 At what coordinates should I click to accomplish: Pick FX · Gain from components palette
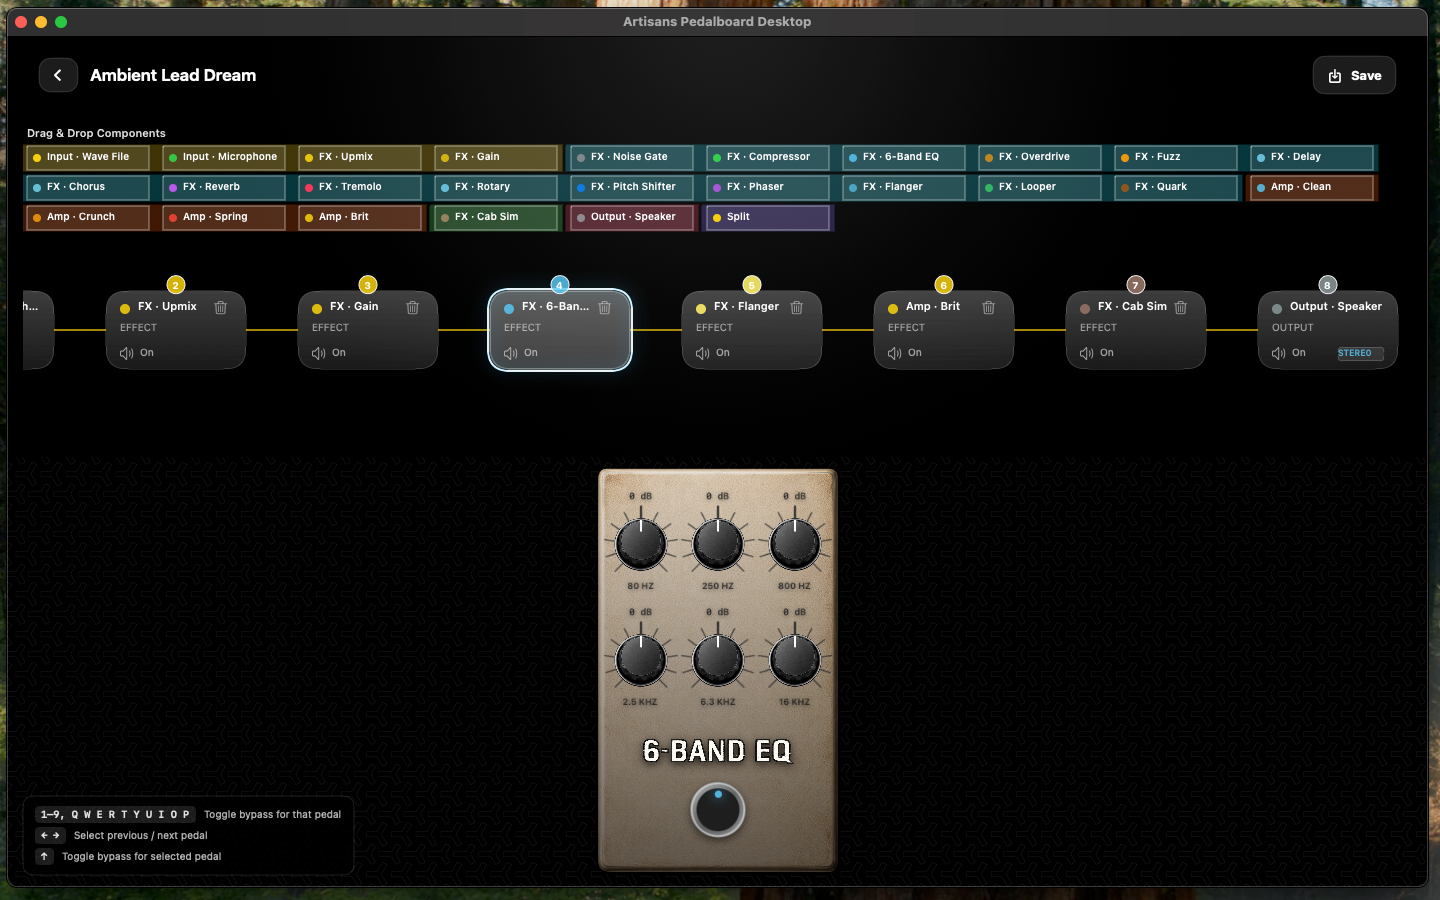tap(496, 157)
